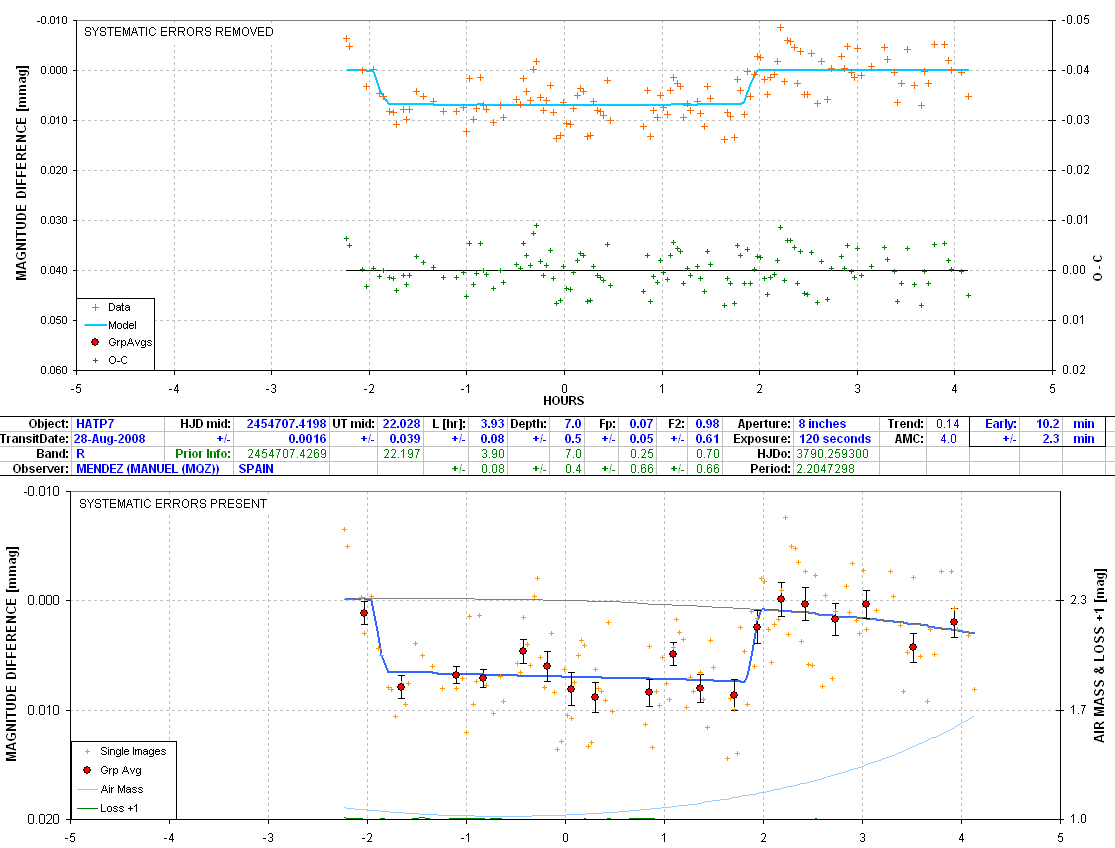Select the Prior Info label

coord(203,453)
